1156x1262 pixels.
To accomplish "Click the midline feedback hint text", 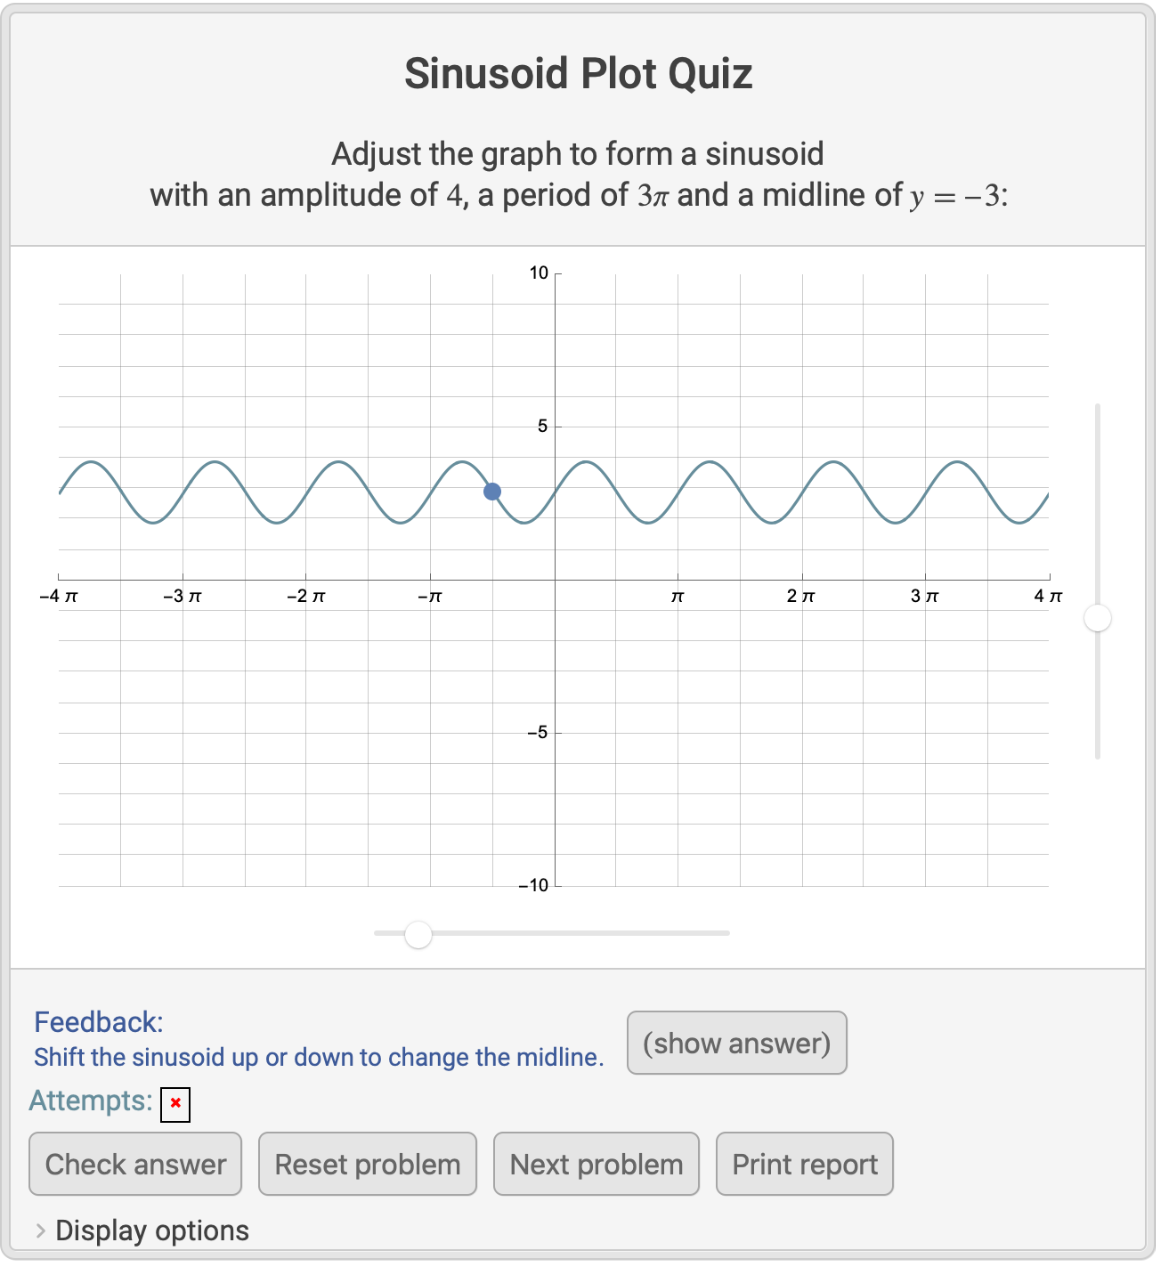I will (318, 1057).
